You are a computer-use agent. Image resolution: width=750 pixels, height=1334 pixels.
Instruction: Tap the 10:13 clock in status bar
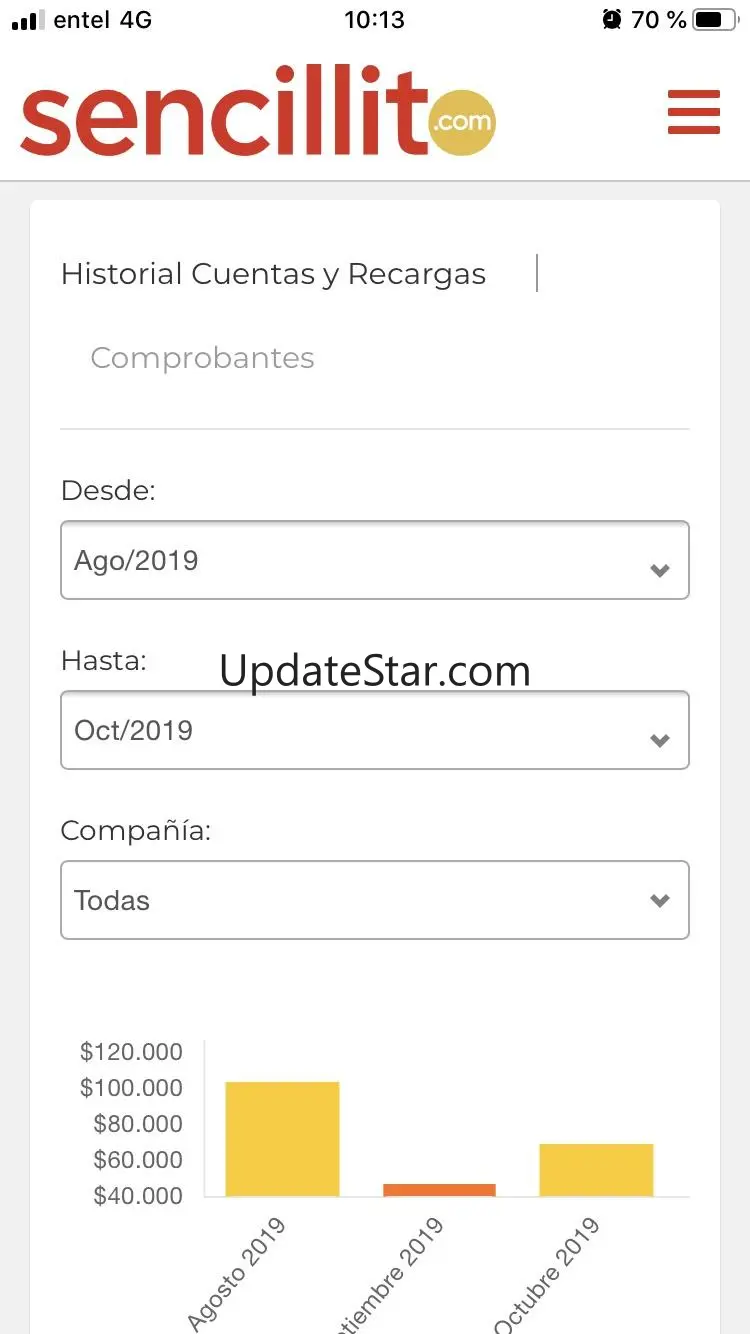tap(374, 19)
